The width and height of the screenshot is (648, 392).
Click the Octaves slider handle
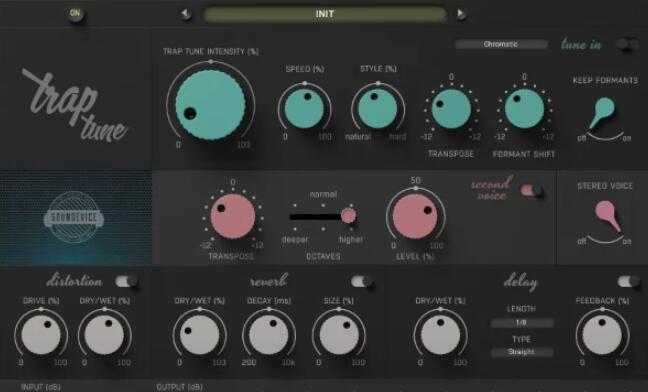[x=348, y=216]
